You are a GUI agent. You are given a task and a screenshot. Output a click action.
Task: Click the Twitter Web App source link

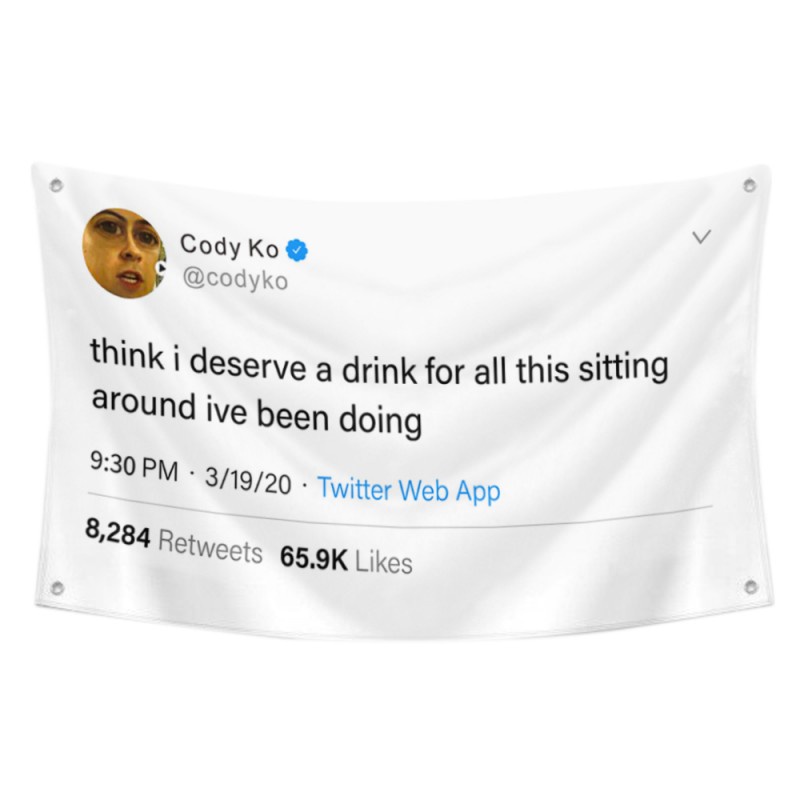(409, 490)
